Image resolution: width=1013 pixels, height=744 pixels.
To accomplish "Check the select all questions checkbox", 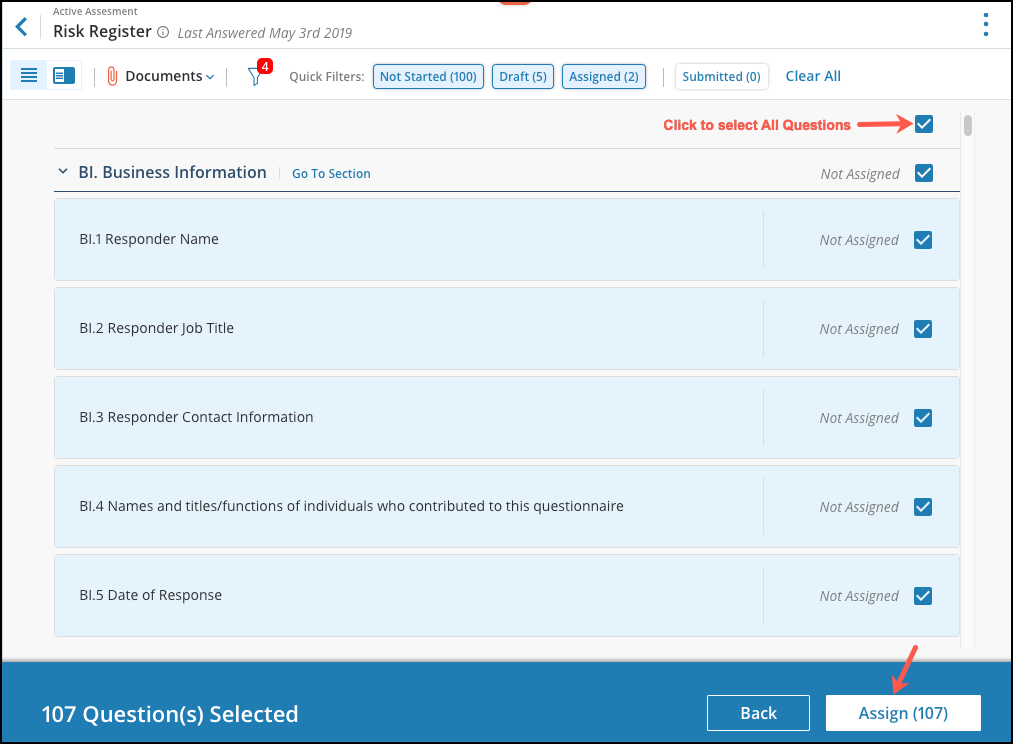I will (x=923, y=124).
